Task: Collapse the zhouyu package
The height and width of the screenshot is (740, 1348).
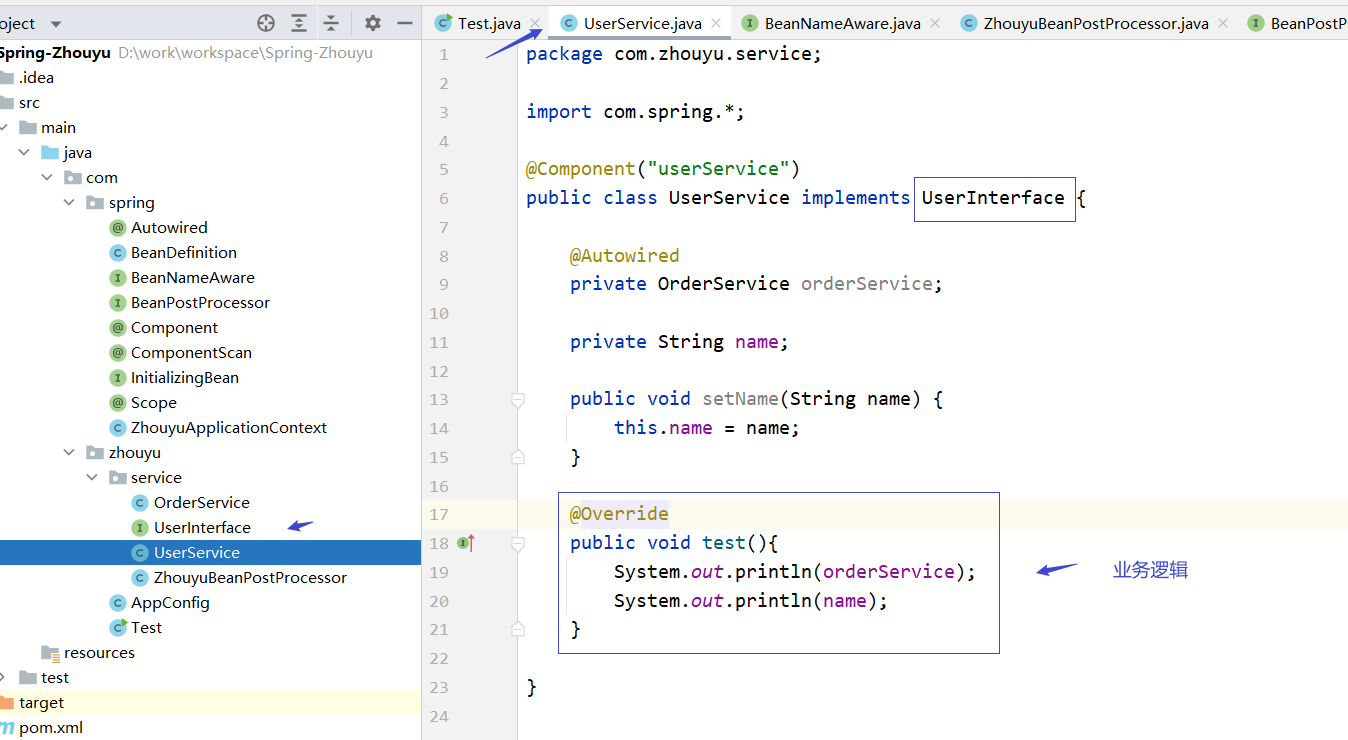Action: [x=70, y=452]
